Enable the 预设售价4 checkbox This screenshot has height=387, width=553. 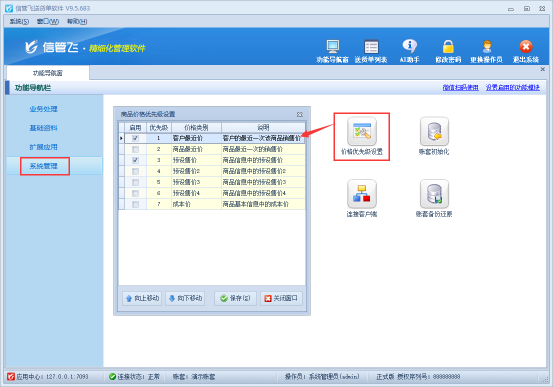pos(135,193)
